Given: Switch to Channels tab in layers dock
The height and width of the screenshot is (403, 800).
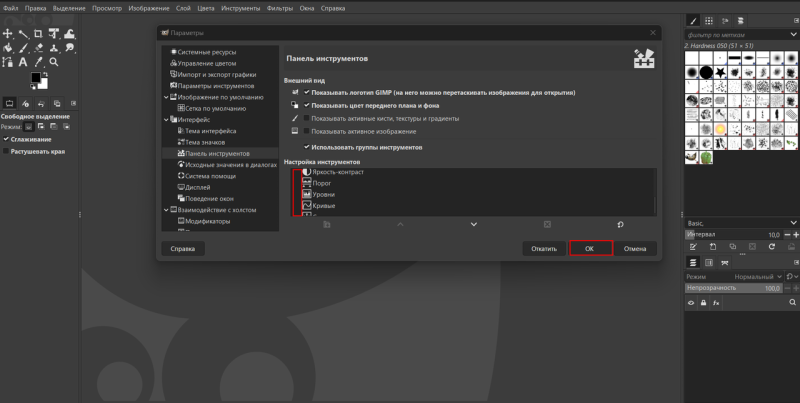Looking at the screenshot, I should tap(709, 263).
